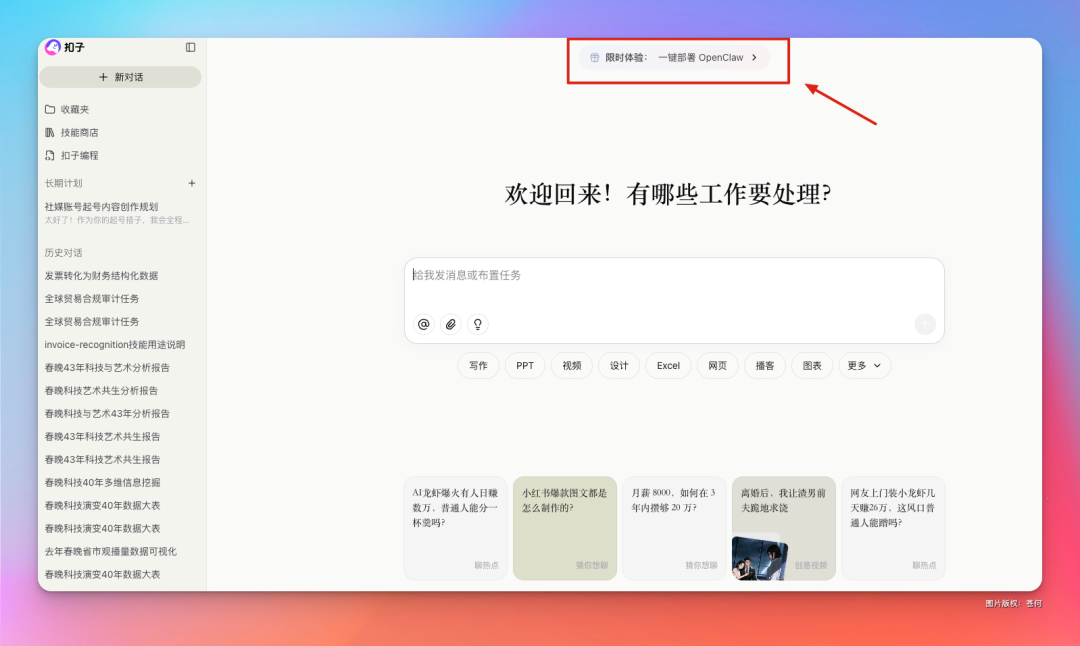This screenshot has width=1080, height=646.
Task: Click the lightbulb suggestion icon
Action: [x=477, y=324]
